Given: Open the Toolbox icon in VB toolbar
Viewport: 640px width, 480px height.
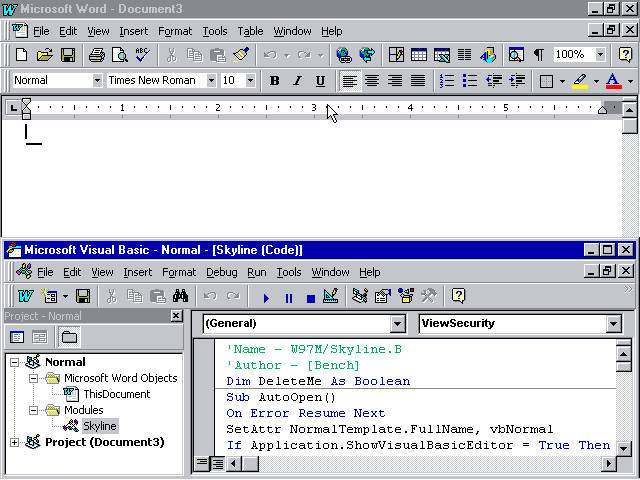Looking at the screenshot, I should click(429, 296).
